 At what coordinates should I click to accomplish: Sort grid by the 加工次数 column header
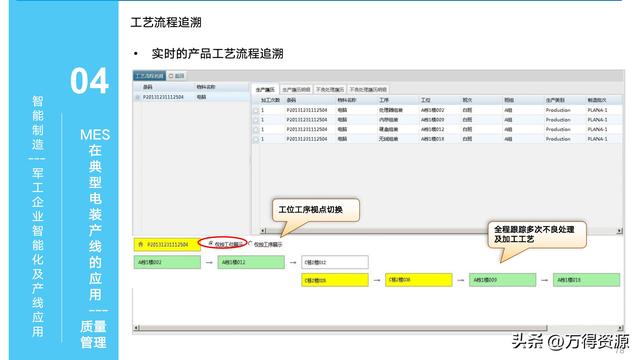tap(270, 100)
